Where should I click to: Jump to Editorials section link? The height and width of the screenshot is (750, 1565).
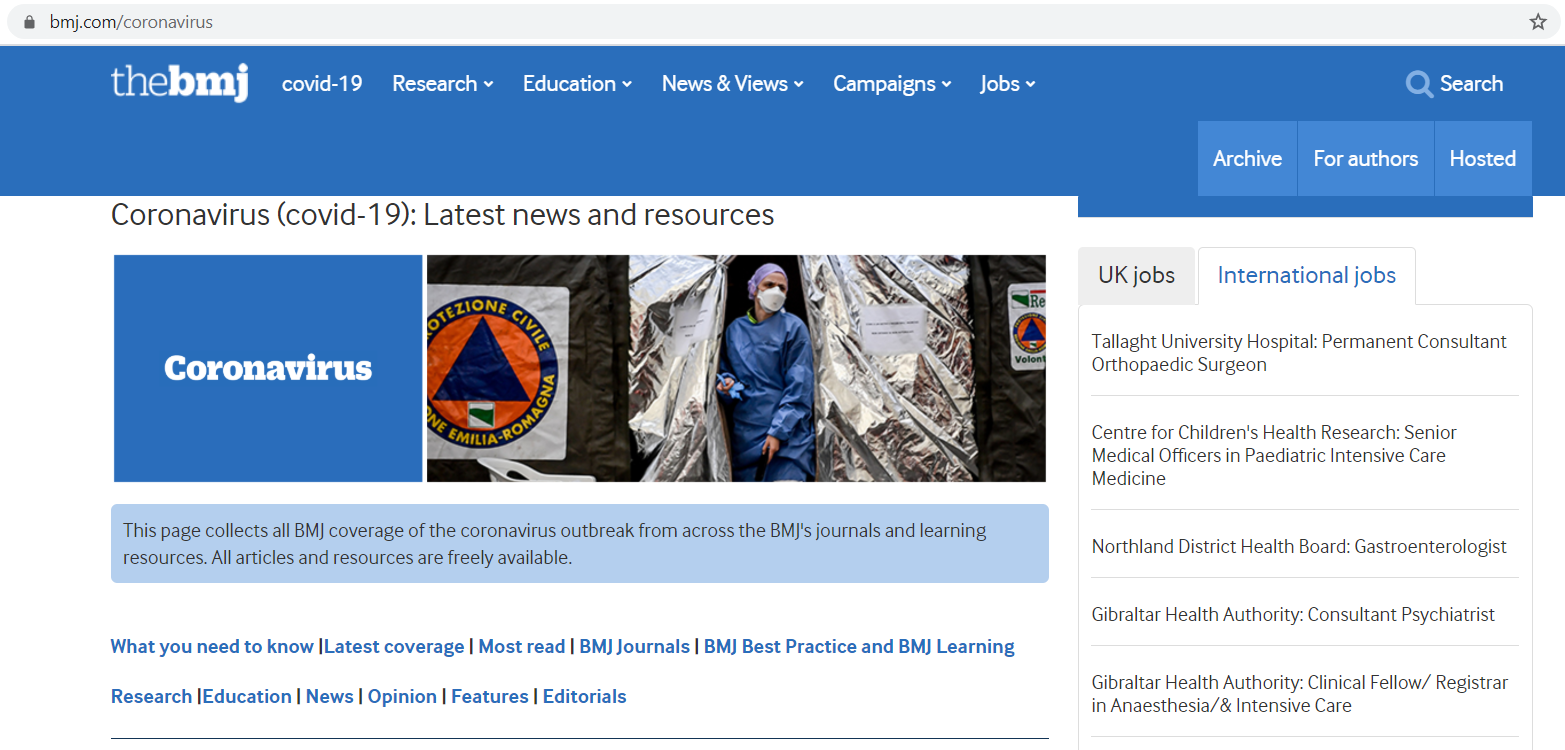pyautogui.click(x=585, y=697)
